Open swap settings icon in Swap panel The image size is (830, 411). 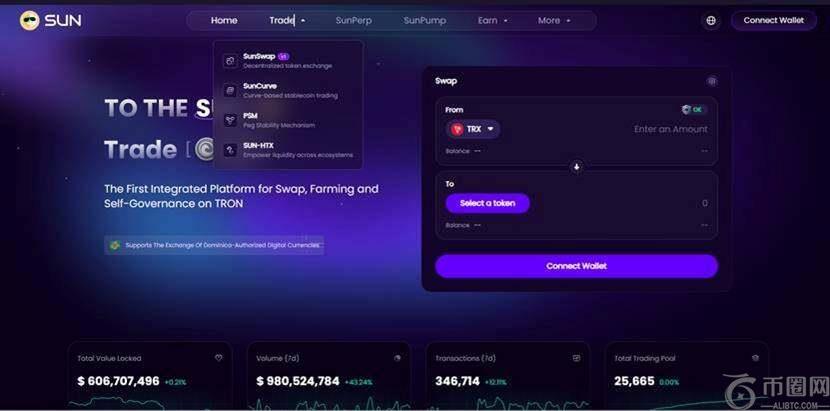[712, 82]
